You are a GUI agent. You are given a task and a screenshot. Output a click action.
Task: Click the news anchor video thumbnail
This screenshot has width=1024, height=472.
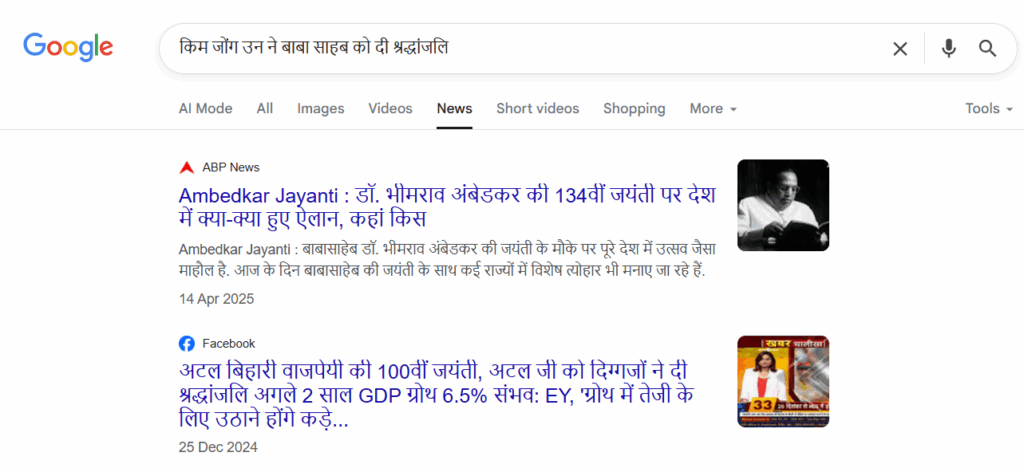783,381
